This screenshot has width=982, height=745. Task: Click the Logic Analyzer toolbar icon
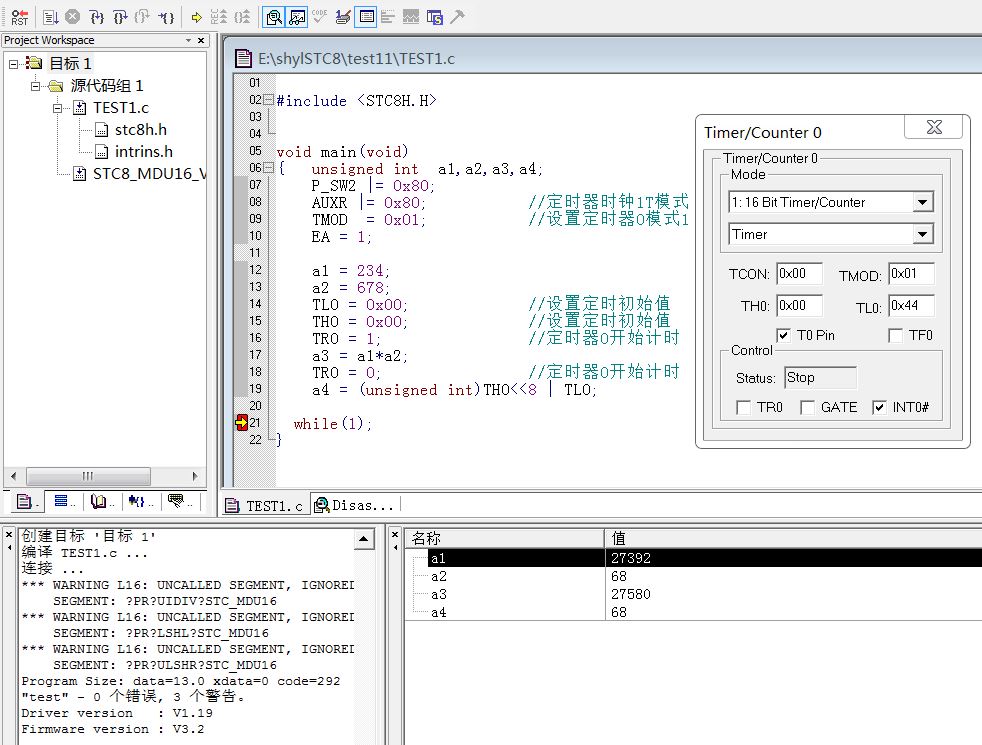(x=411, y=17)
